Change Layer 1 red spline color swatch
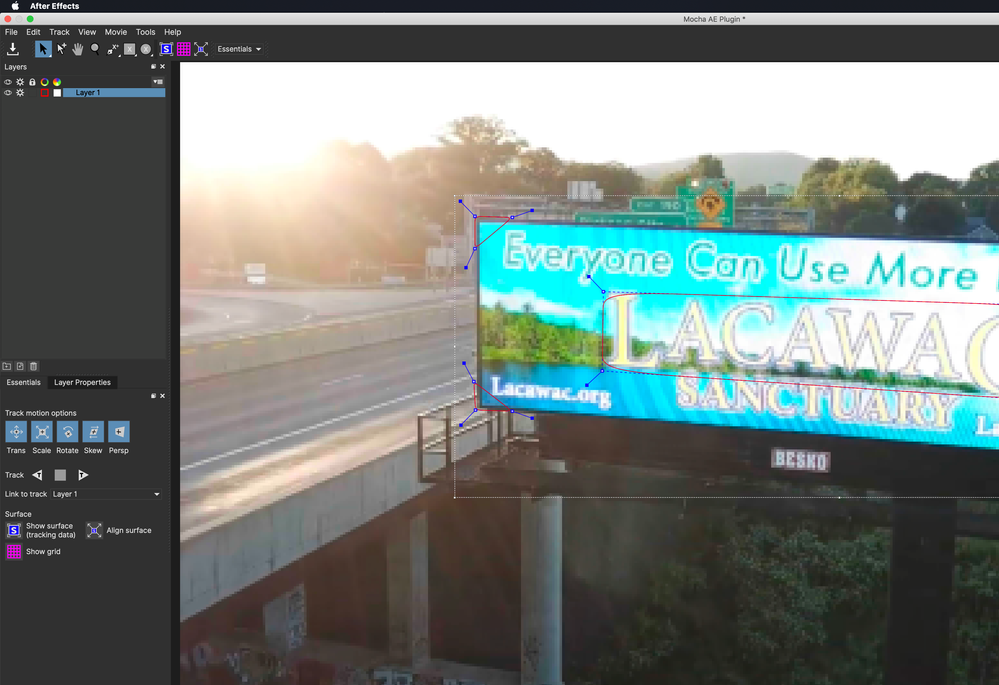 [45, 93]
